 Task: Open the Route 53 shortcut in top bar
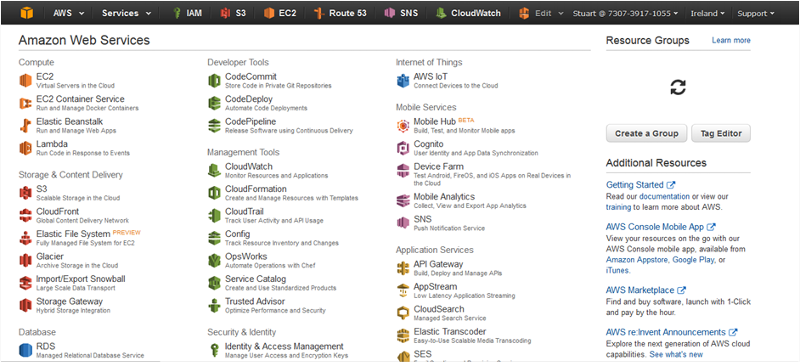coord(340,13)
